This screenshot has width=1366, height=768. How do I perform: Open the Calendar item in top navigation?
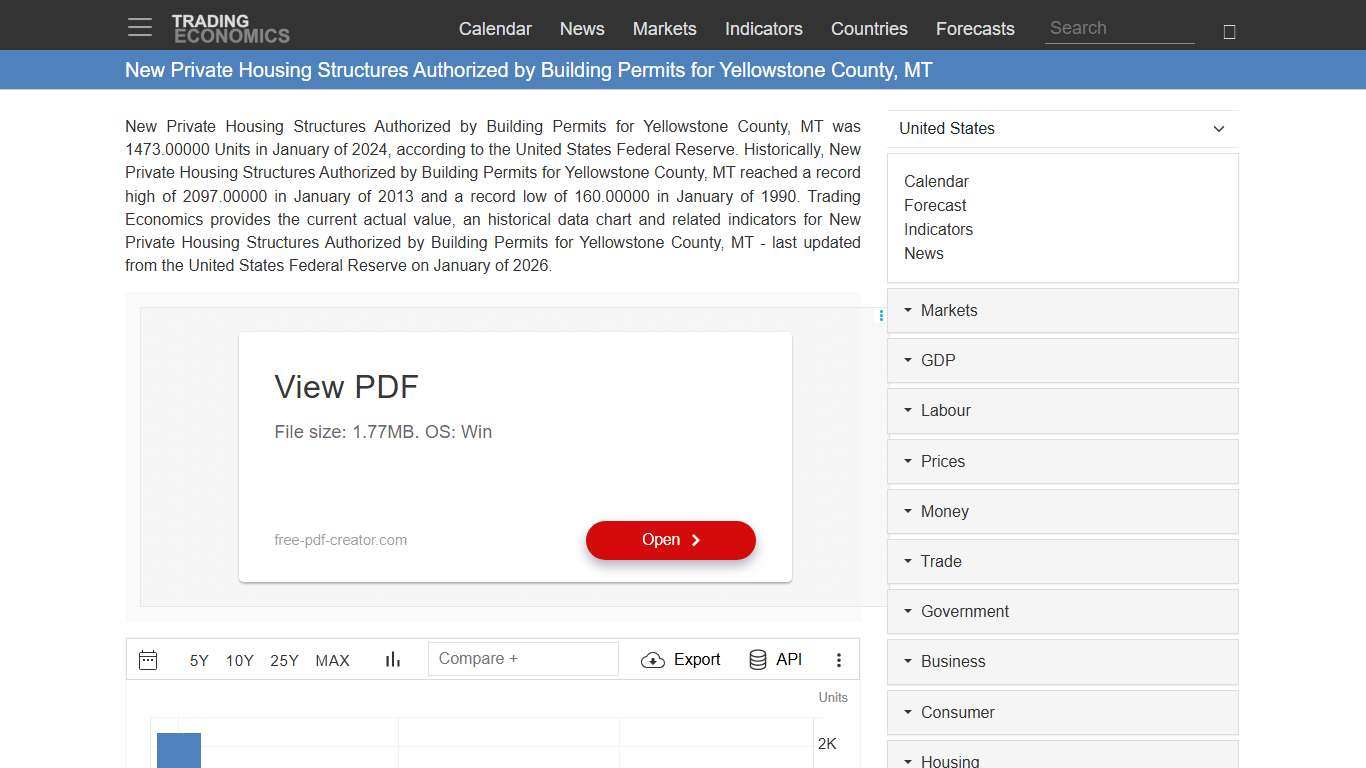pos(495,29)
